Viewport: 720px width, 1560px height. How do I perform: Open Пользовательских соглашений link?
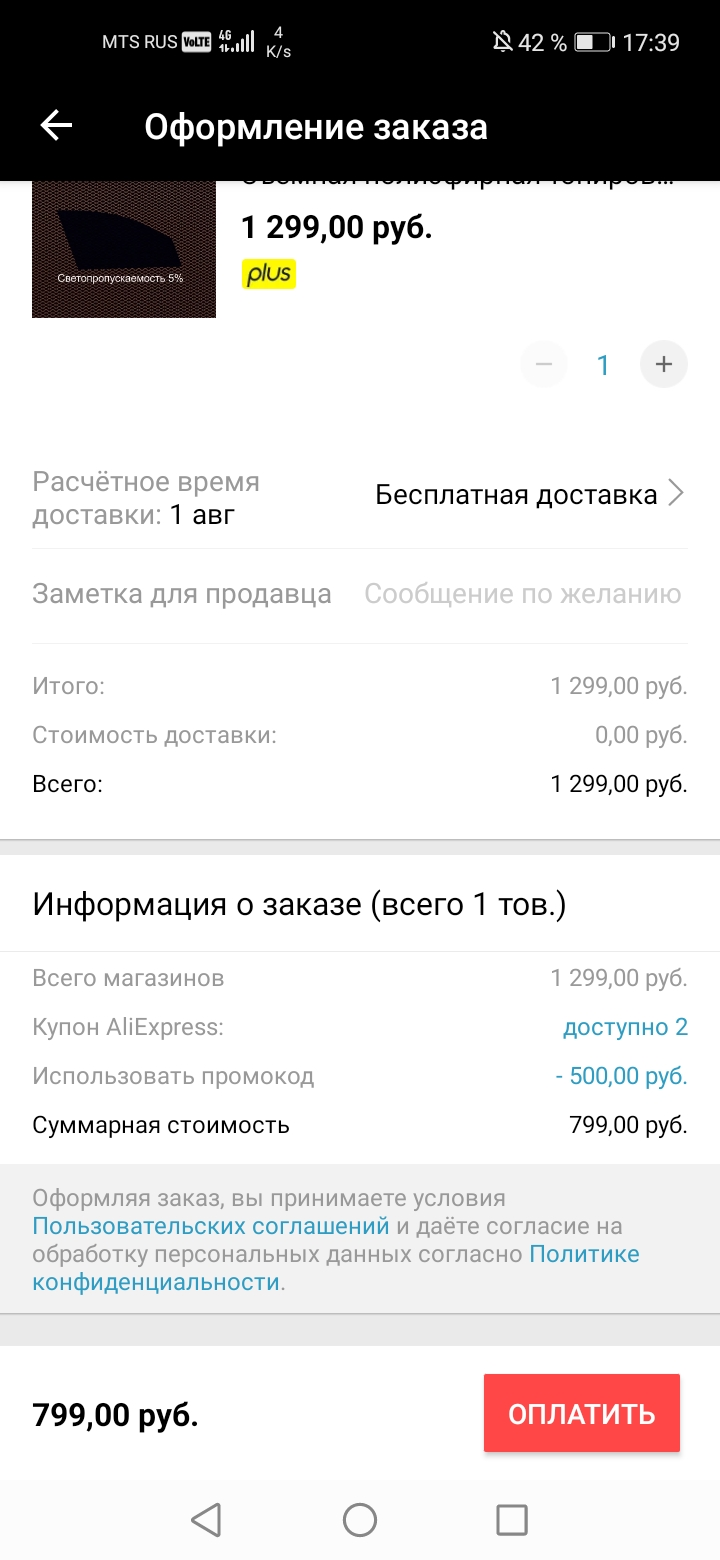211,1226
